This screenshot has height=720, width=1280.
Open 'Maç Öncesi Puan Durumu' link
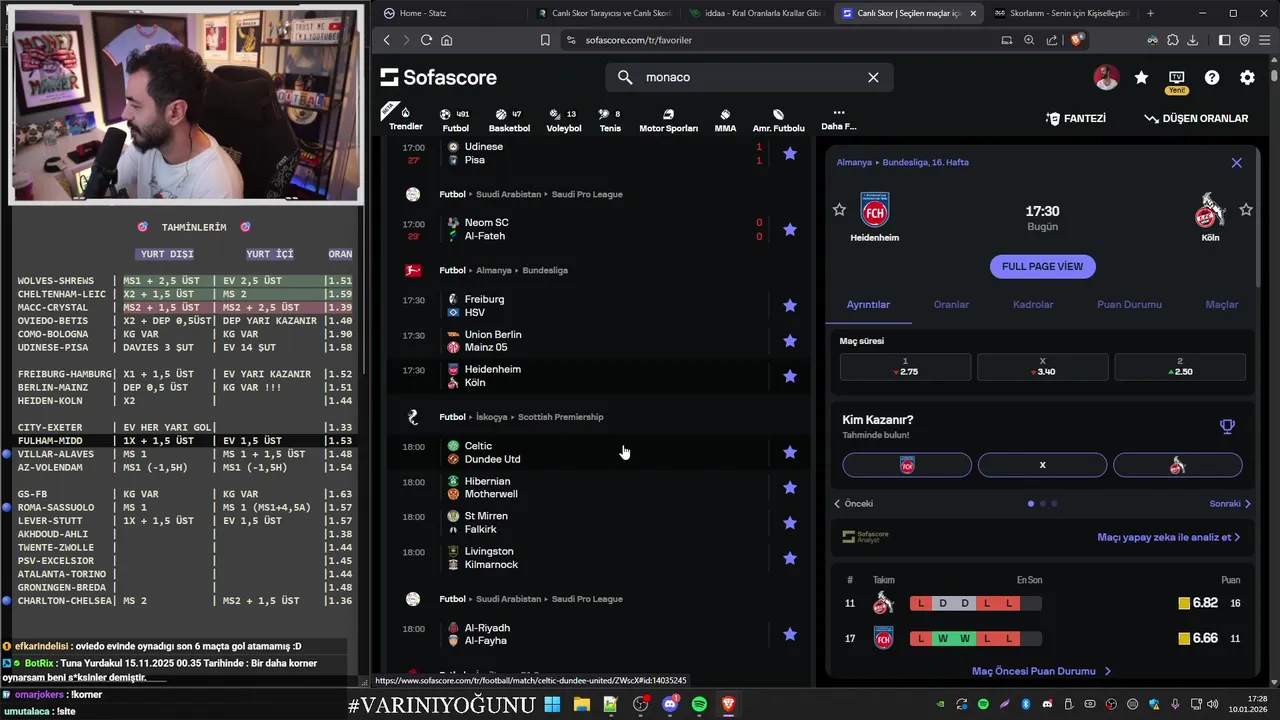(x=1041, y=671)
